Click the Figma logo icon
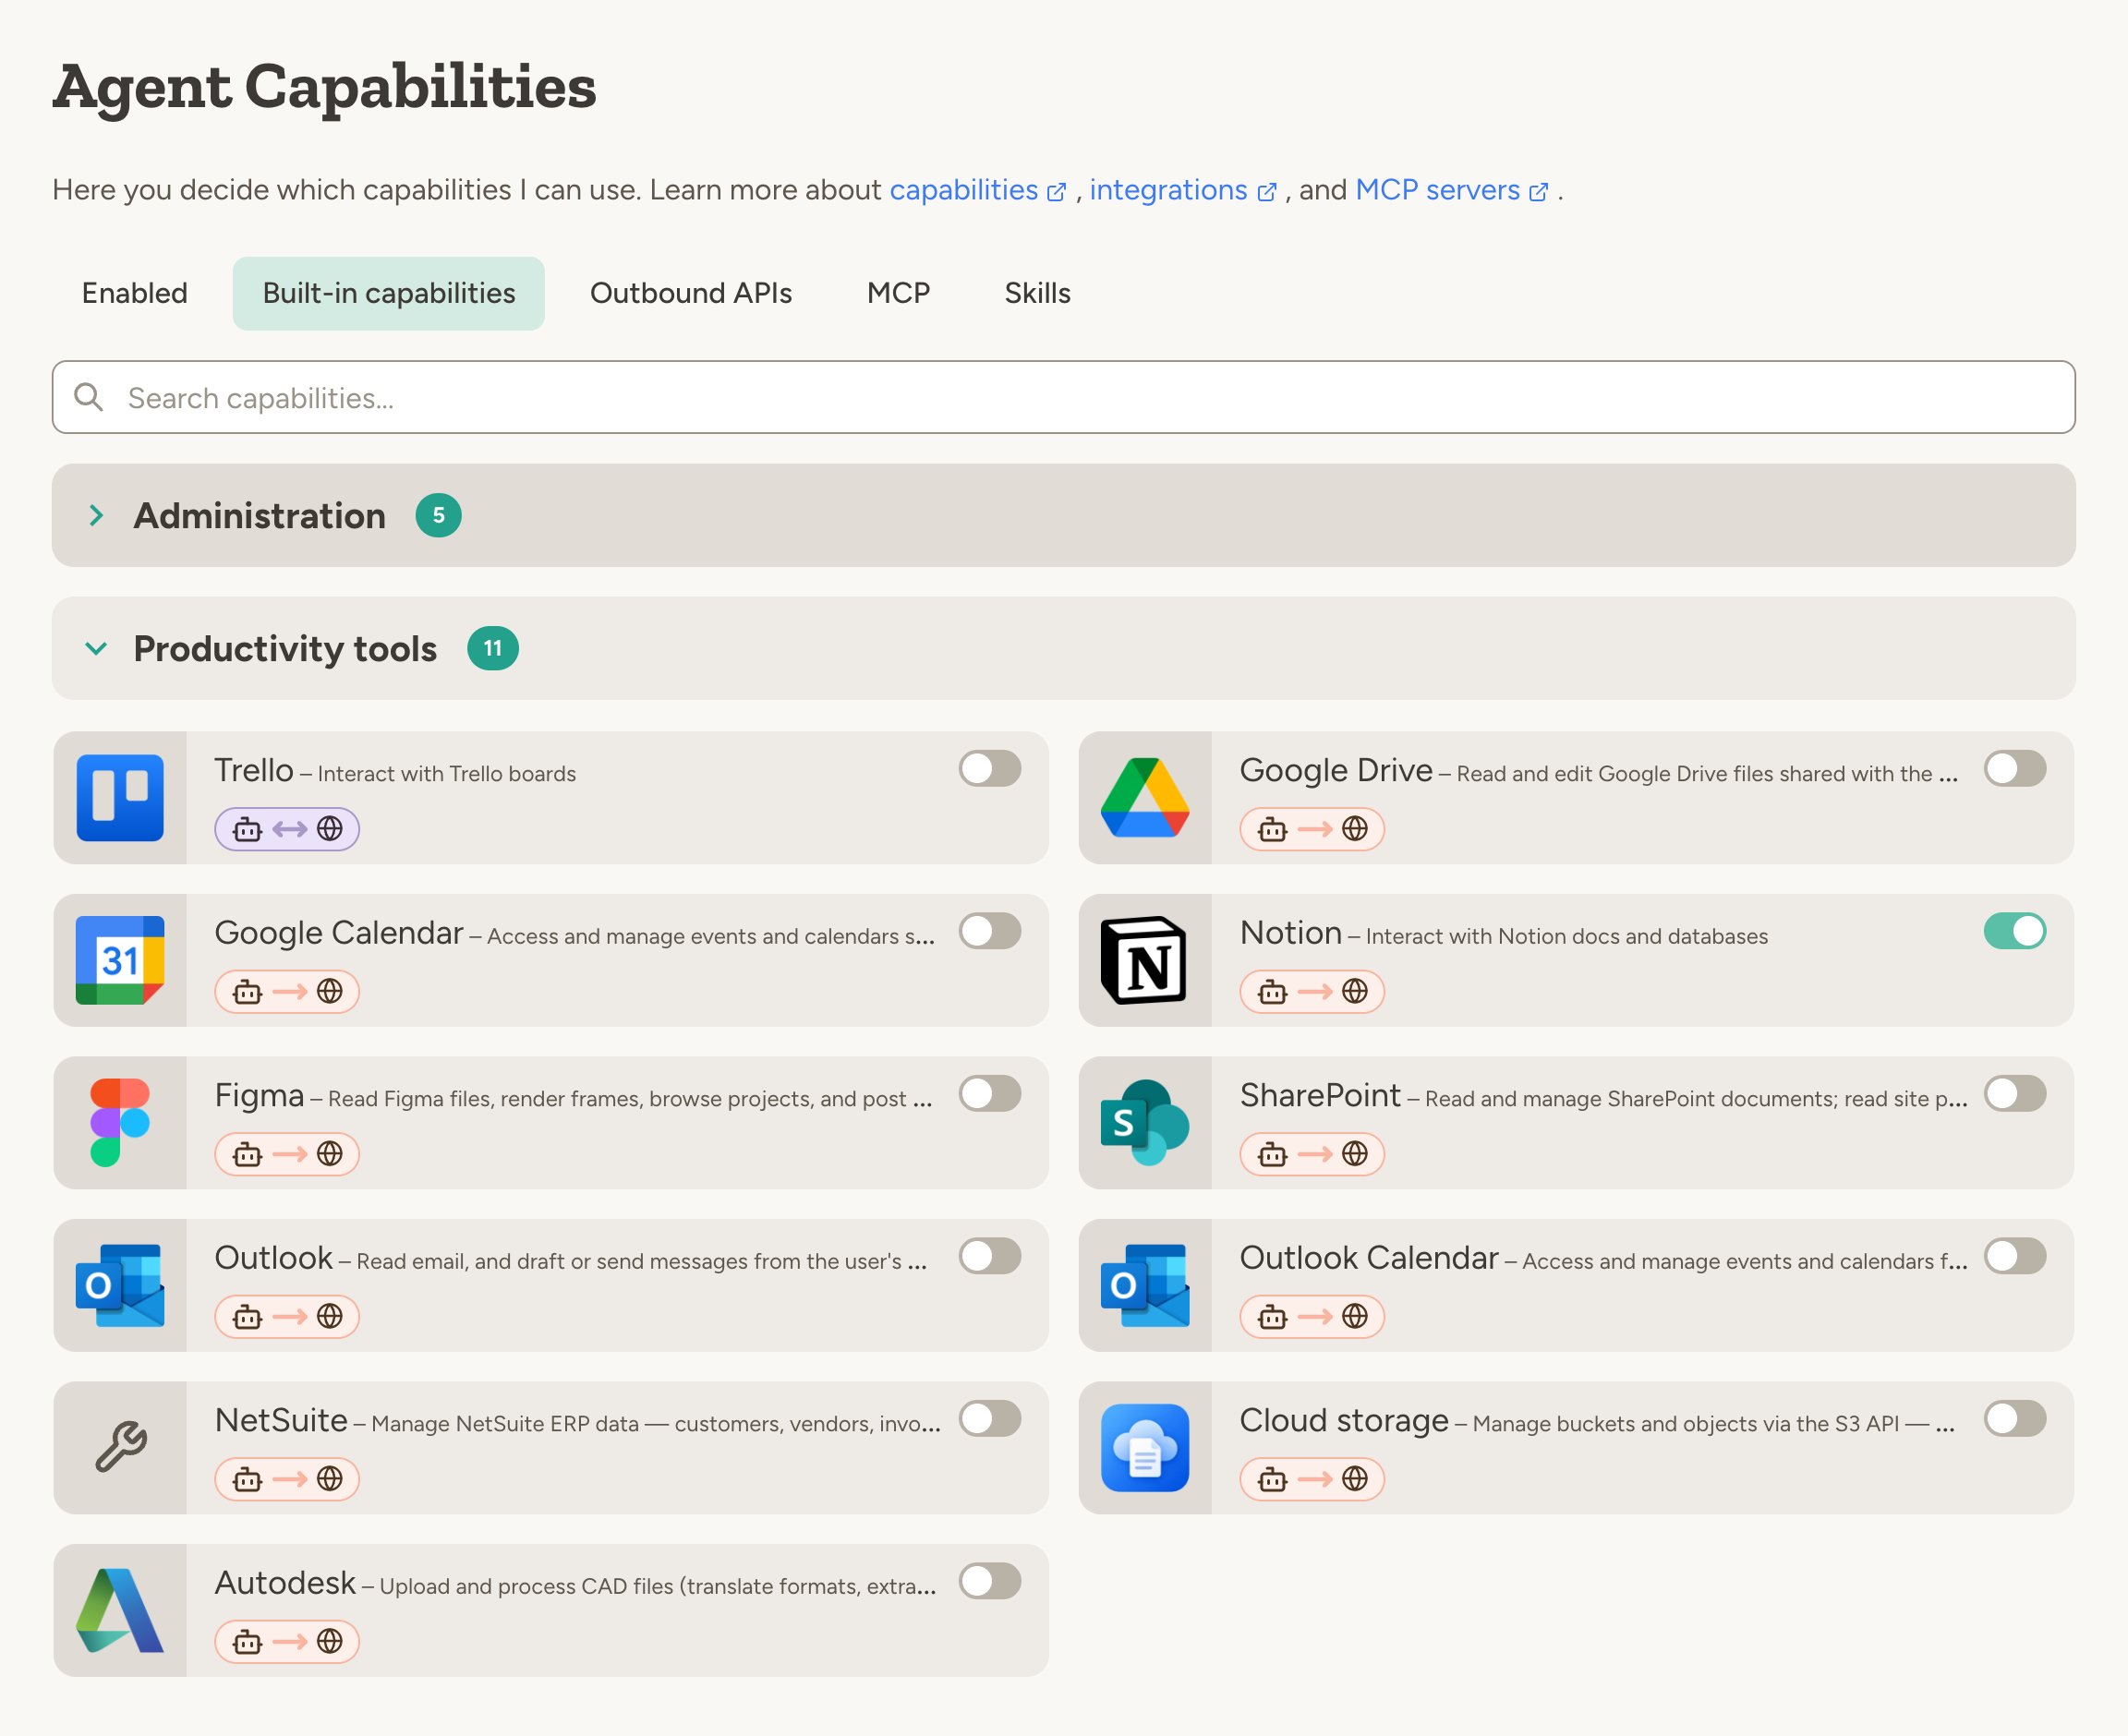Screen dimensions: 2128x1736 point(120,1123)
